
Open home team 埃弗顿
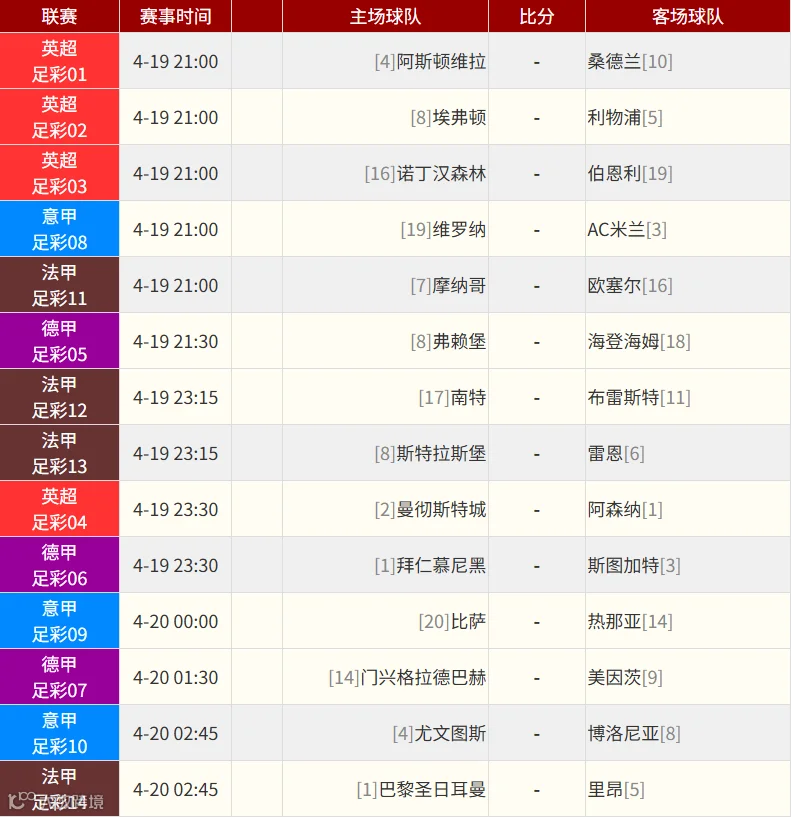459,117
